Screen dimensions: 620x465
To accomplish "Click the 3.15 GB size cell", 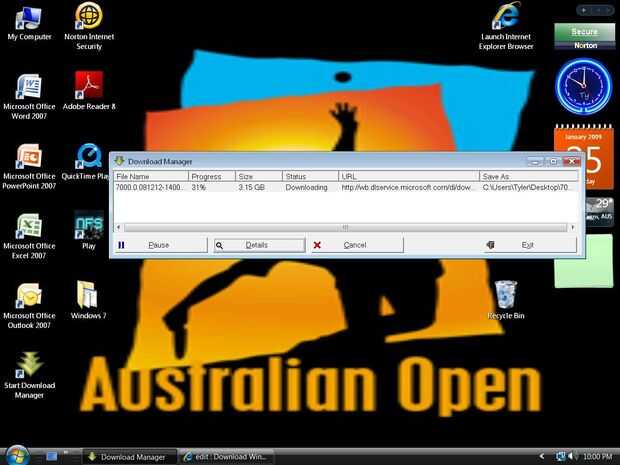I will pyautogui.click(x=259, y=187).
